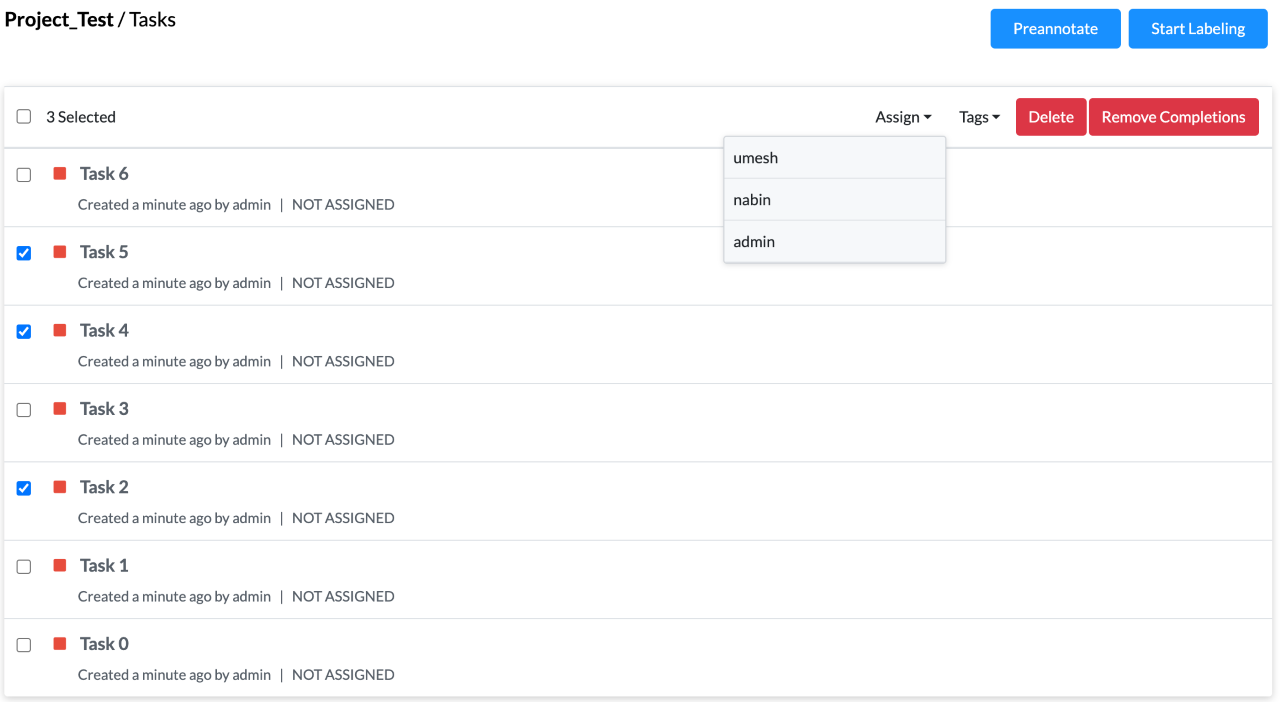Open the Task 5 title
Viewport: 1280px width, 702px height.
tap(104, 252)
